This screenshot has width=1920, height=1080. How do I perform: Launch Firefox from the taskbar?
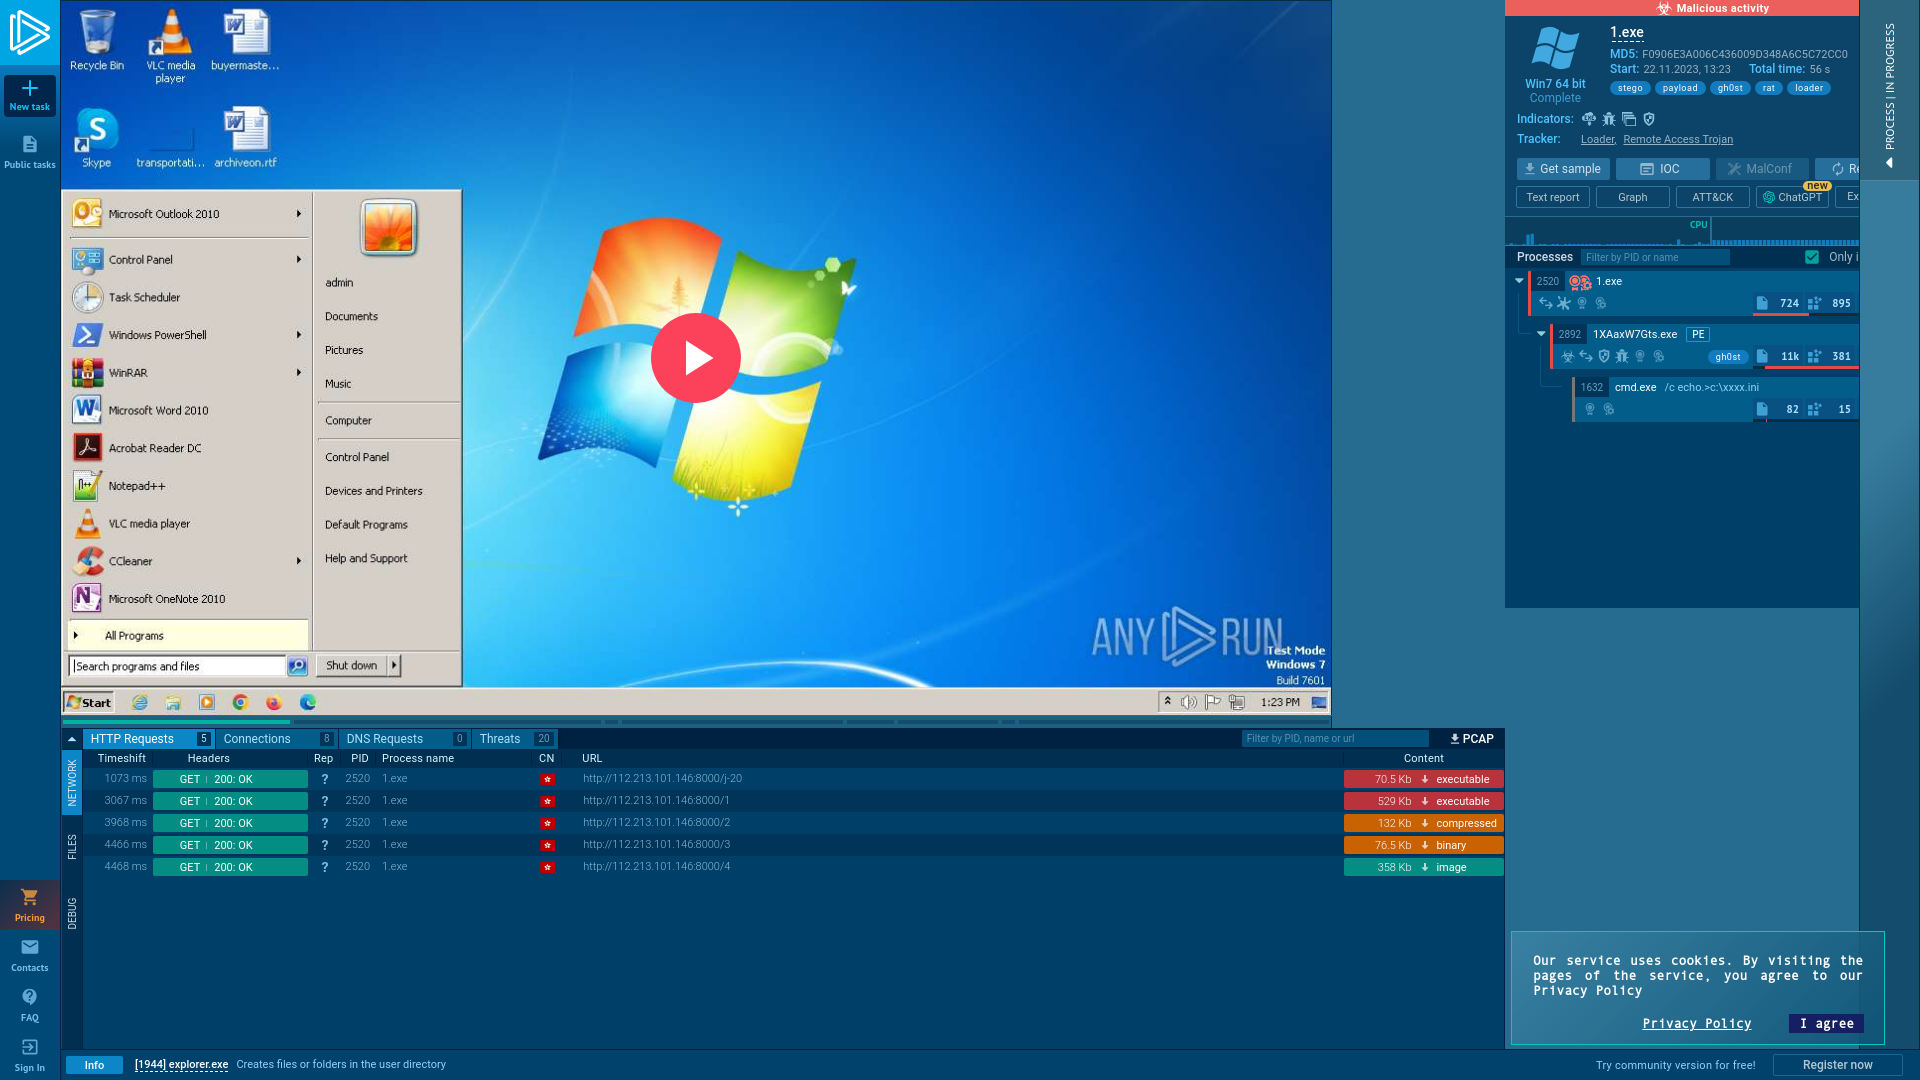[274, 703]
